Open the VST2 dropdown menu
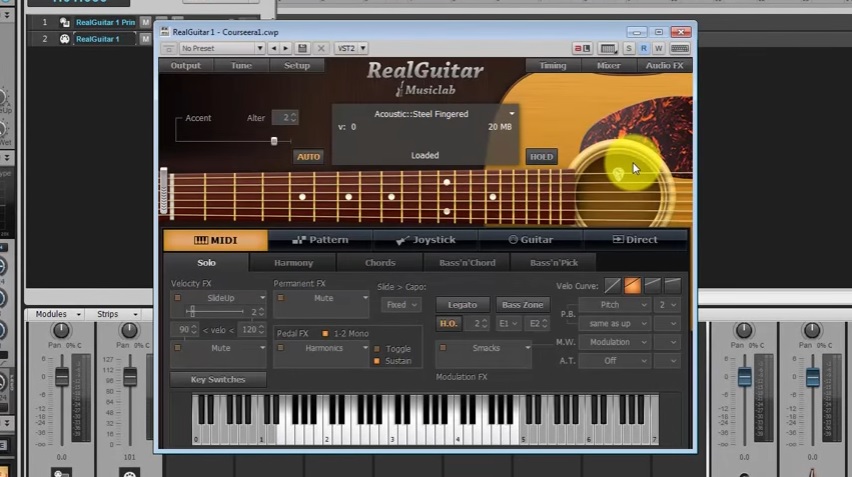Screen dimensions: 852x477 (351, 48)
